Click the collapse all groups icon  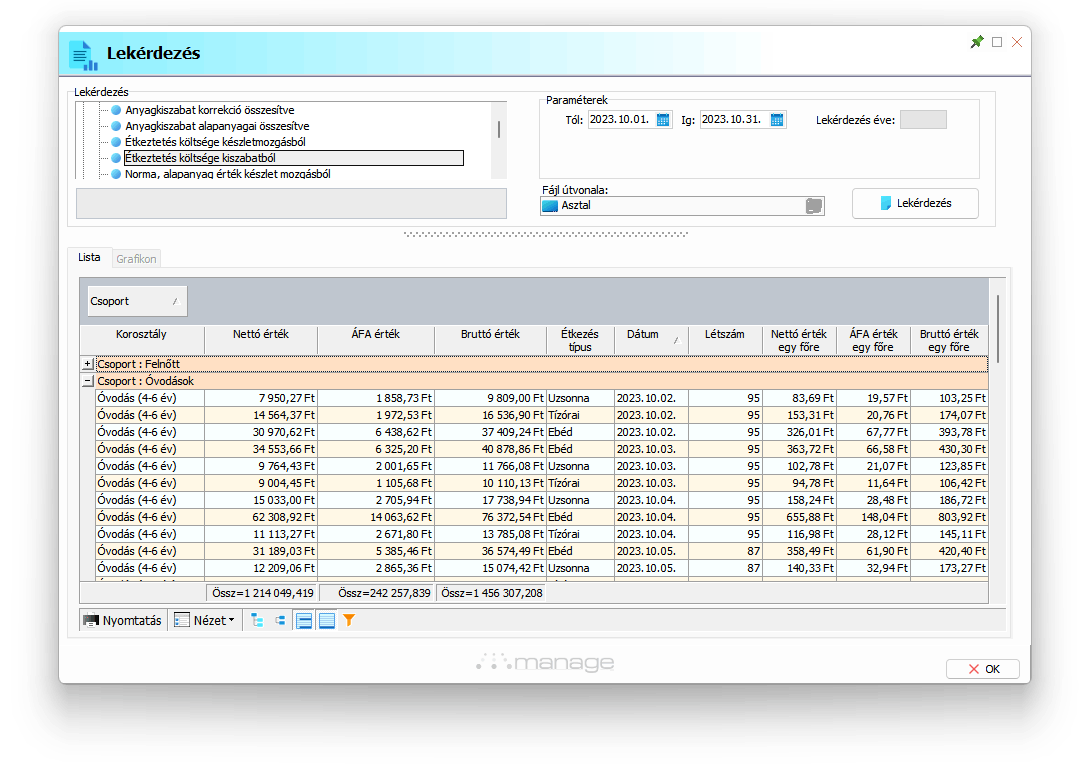click(x=280, y=621)
